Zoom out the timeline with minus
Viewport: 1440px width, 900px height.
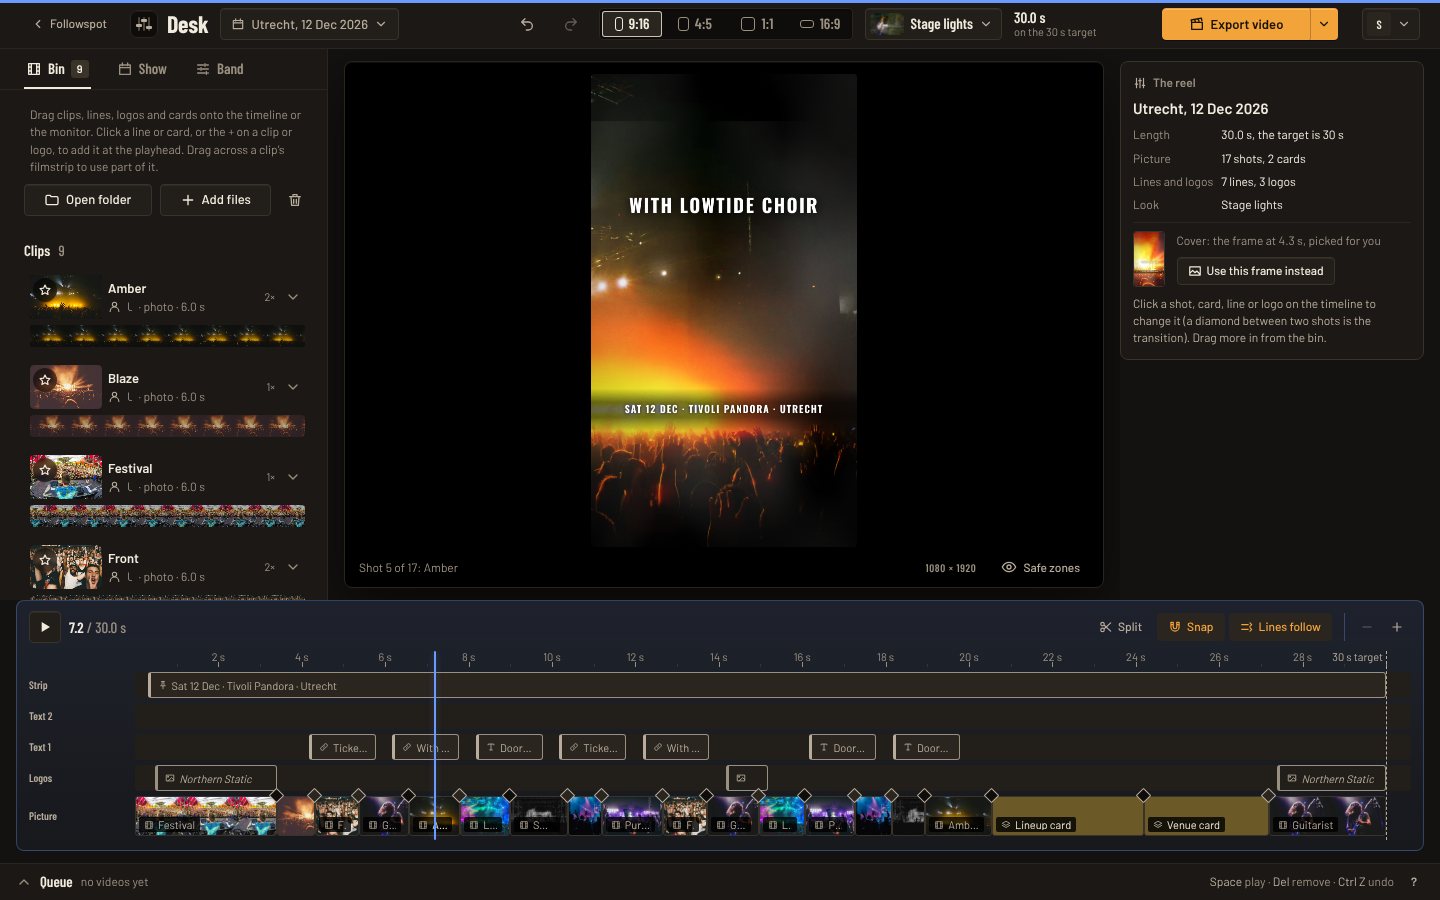coord(1367,627)
